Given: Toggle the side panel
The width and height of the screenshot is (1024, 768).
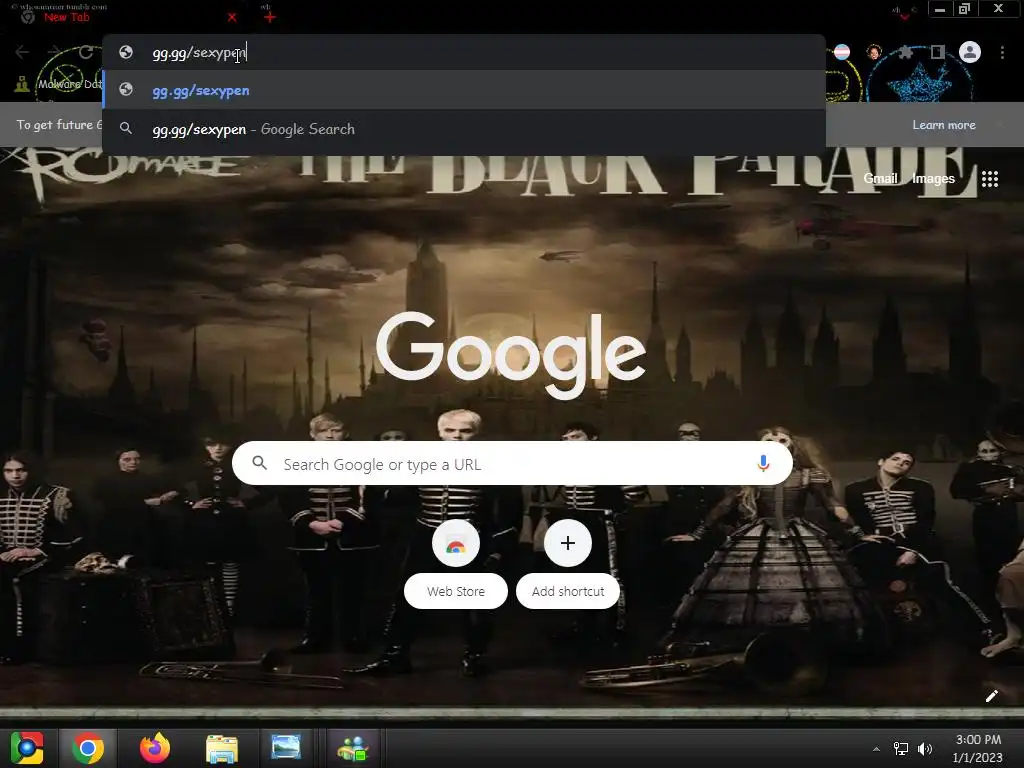Looking at the screenshot, I should click(938, 52).
